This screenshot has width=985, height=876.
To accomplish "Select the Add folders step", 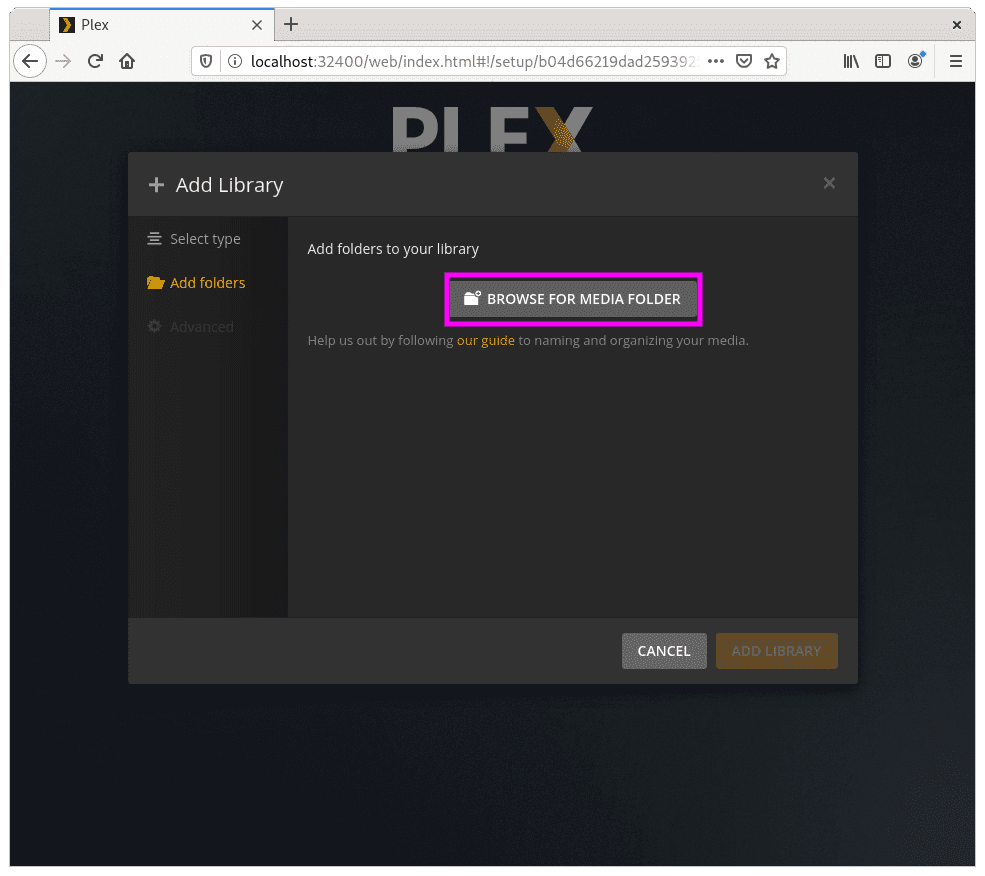I will 196,283.
